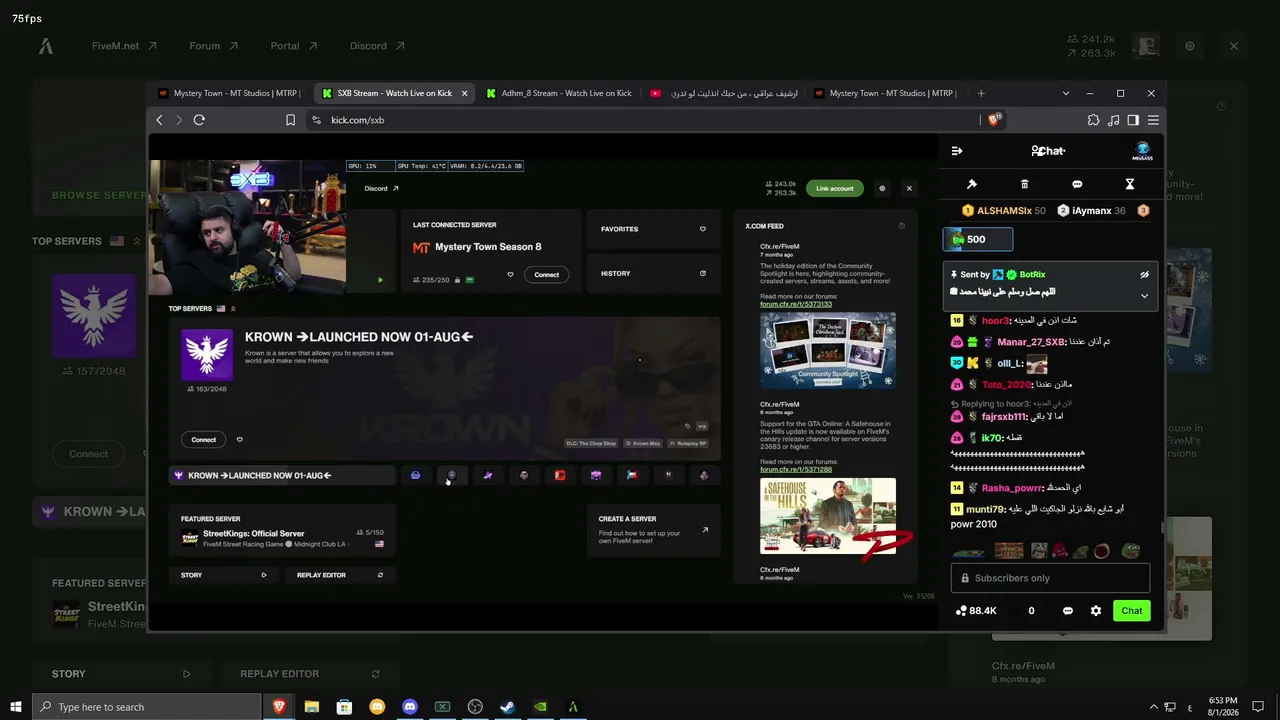
Task: Send message with green Chat button
Action: (x=1132, y=611)
